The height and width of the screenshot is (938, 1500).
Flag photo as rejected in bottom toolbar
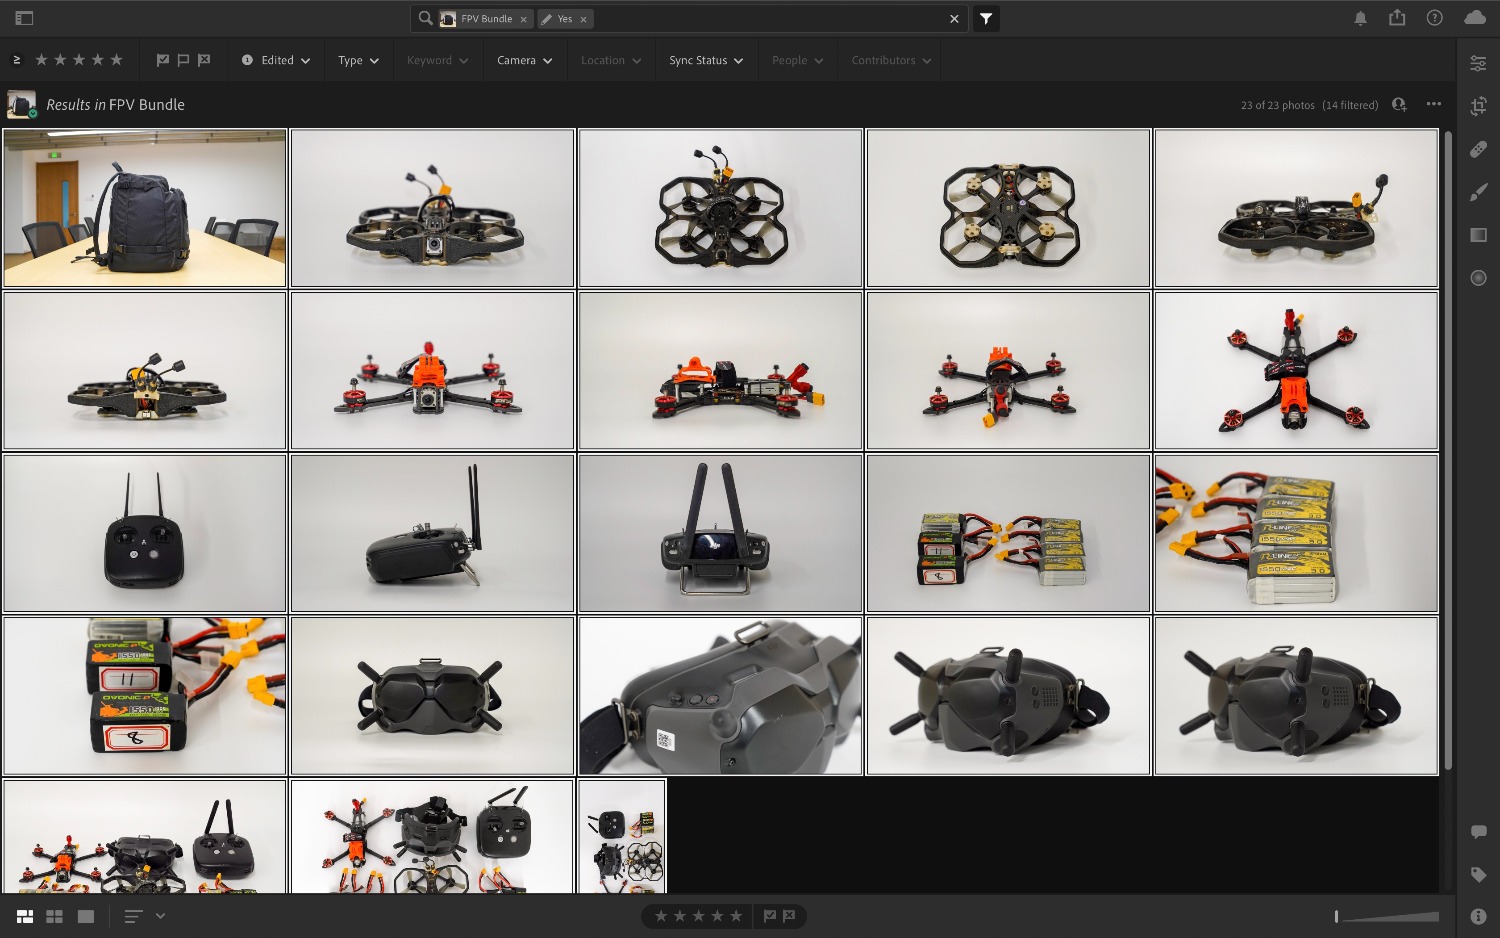[789, 916]
